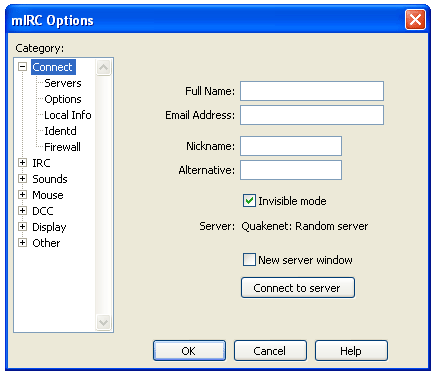Screen dimensions: 435x374
Task: Collapse the Connect category tree node
Action: tap(22, 67)
